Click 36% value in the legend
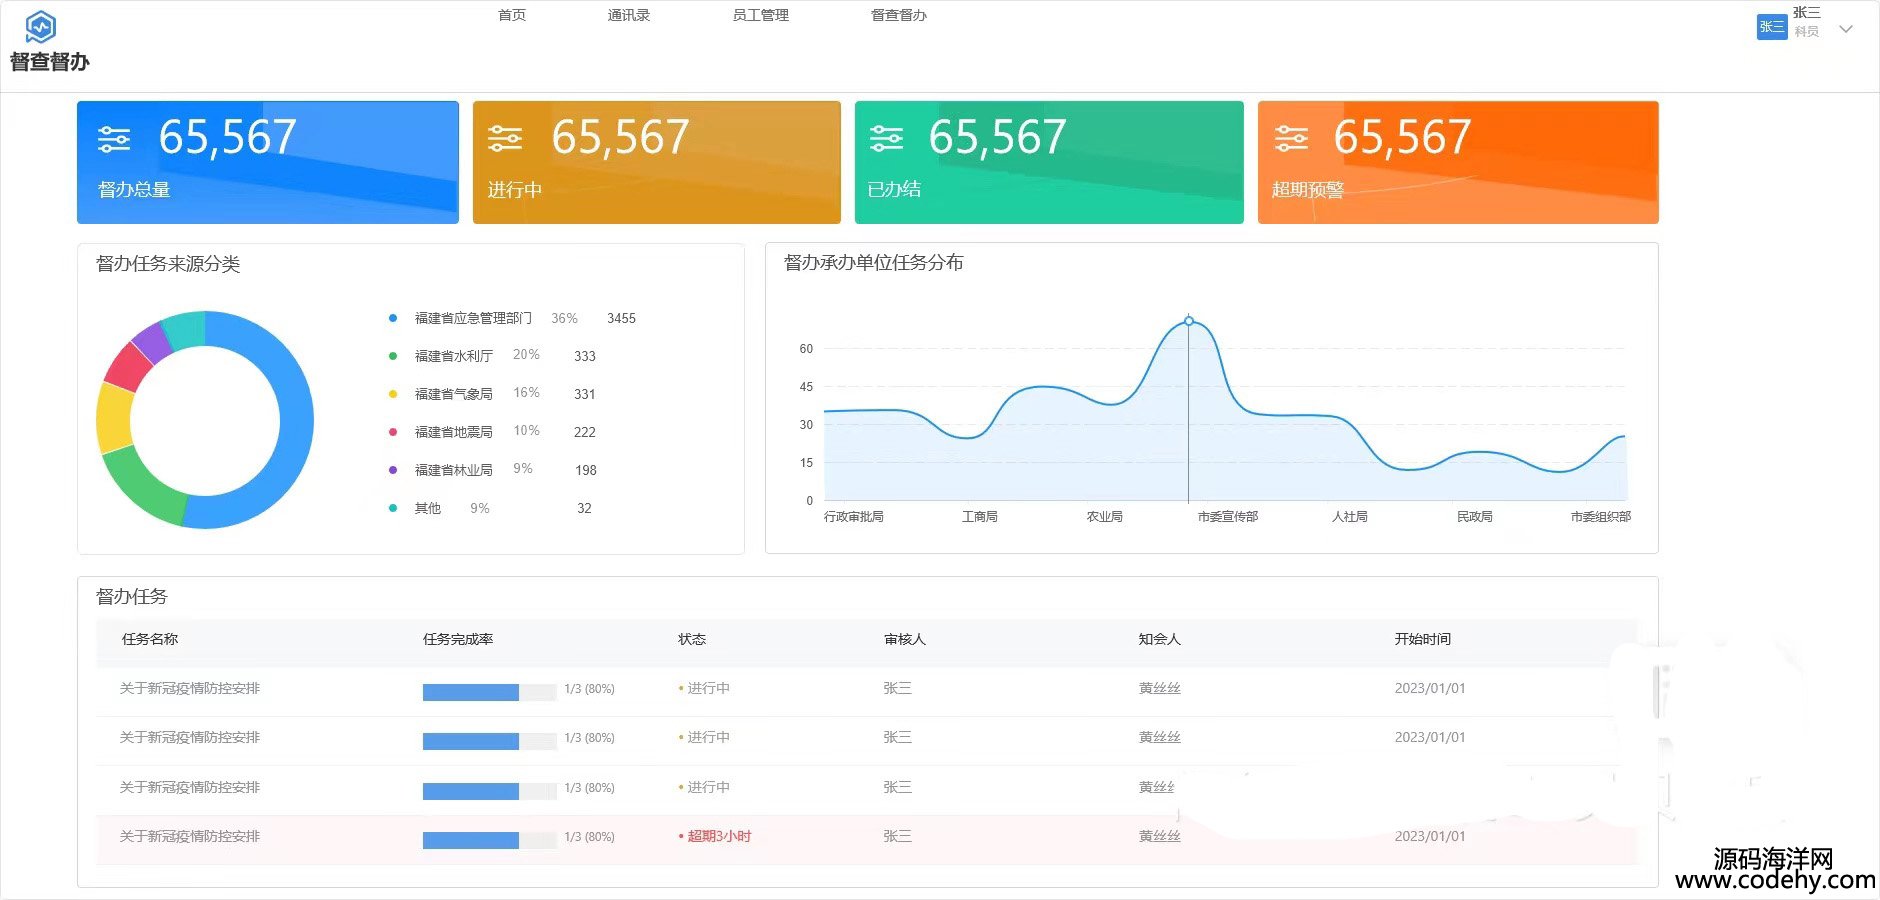The height and width of the screenshot is (900, 1880). point(564,318)
